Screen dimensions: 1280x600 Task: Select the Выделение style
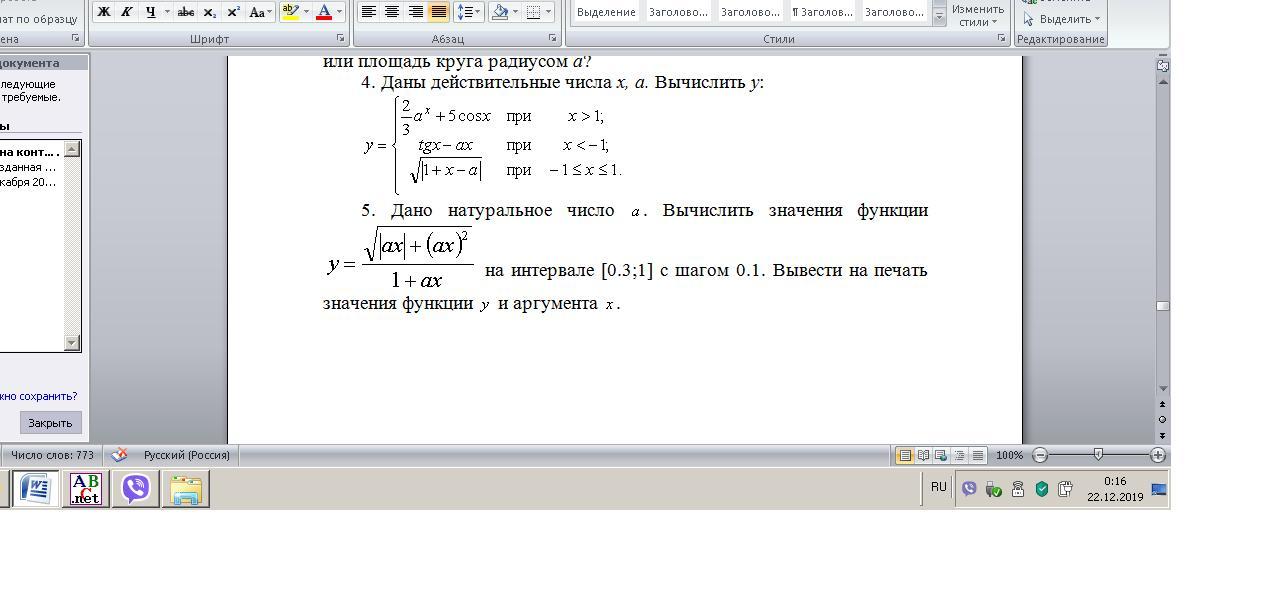pos(606,12)
